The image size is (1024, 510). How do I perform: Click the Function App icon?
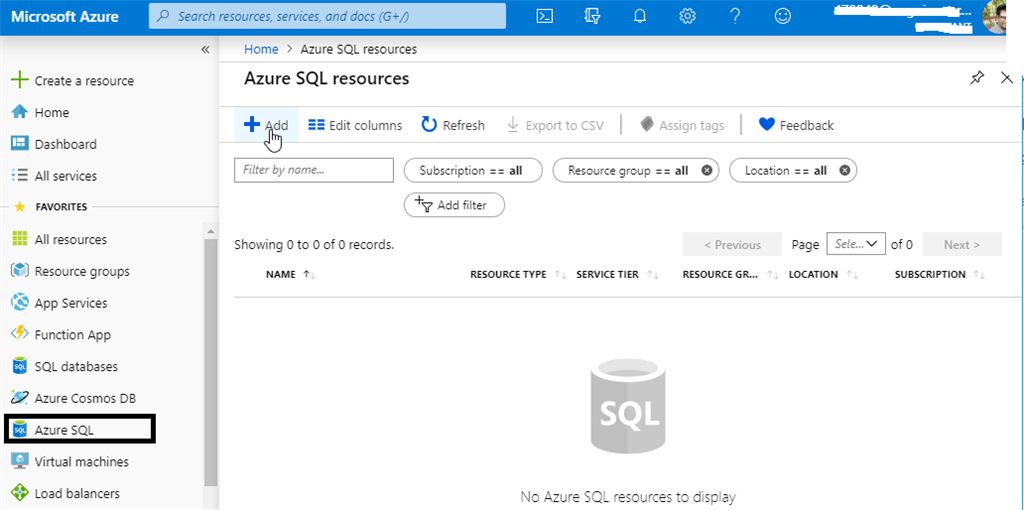[20, 334]
